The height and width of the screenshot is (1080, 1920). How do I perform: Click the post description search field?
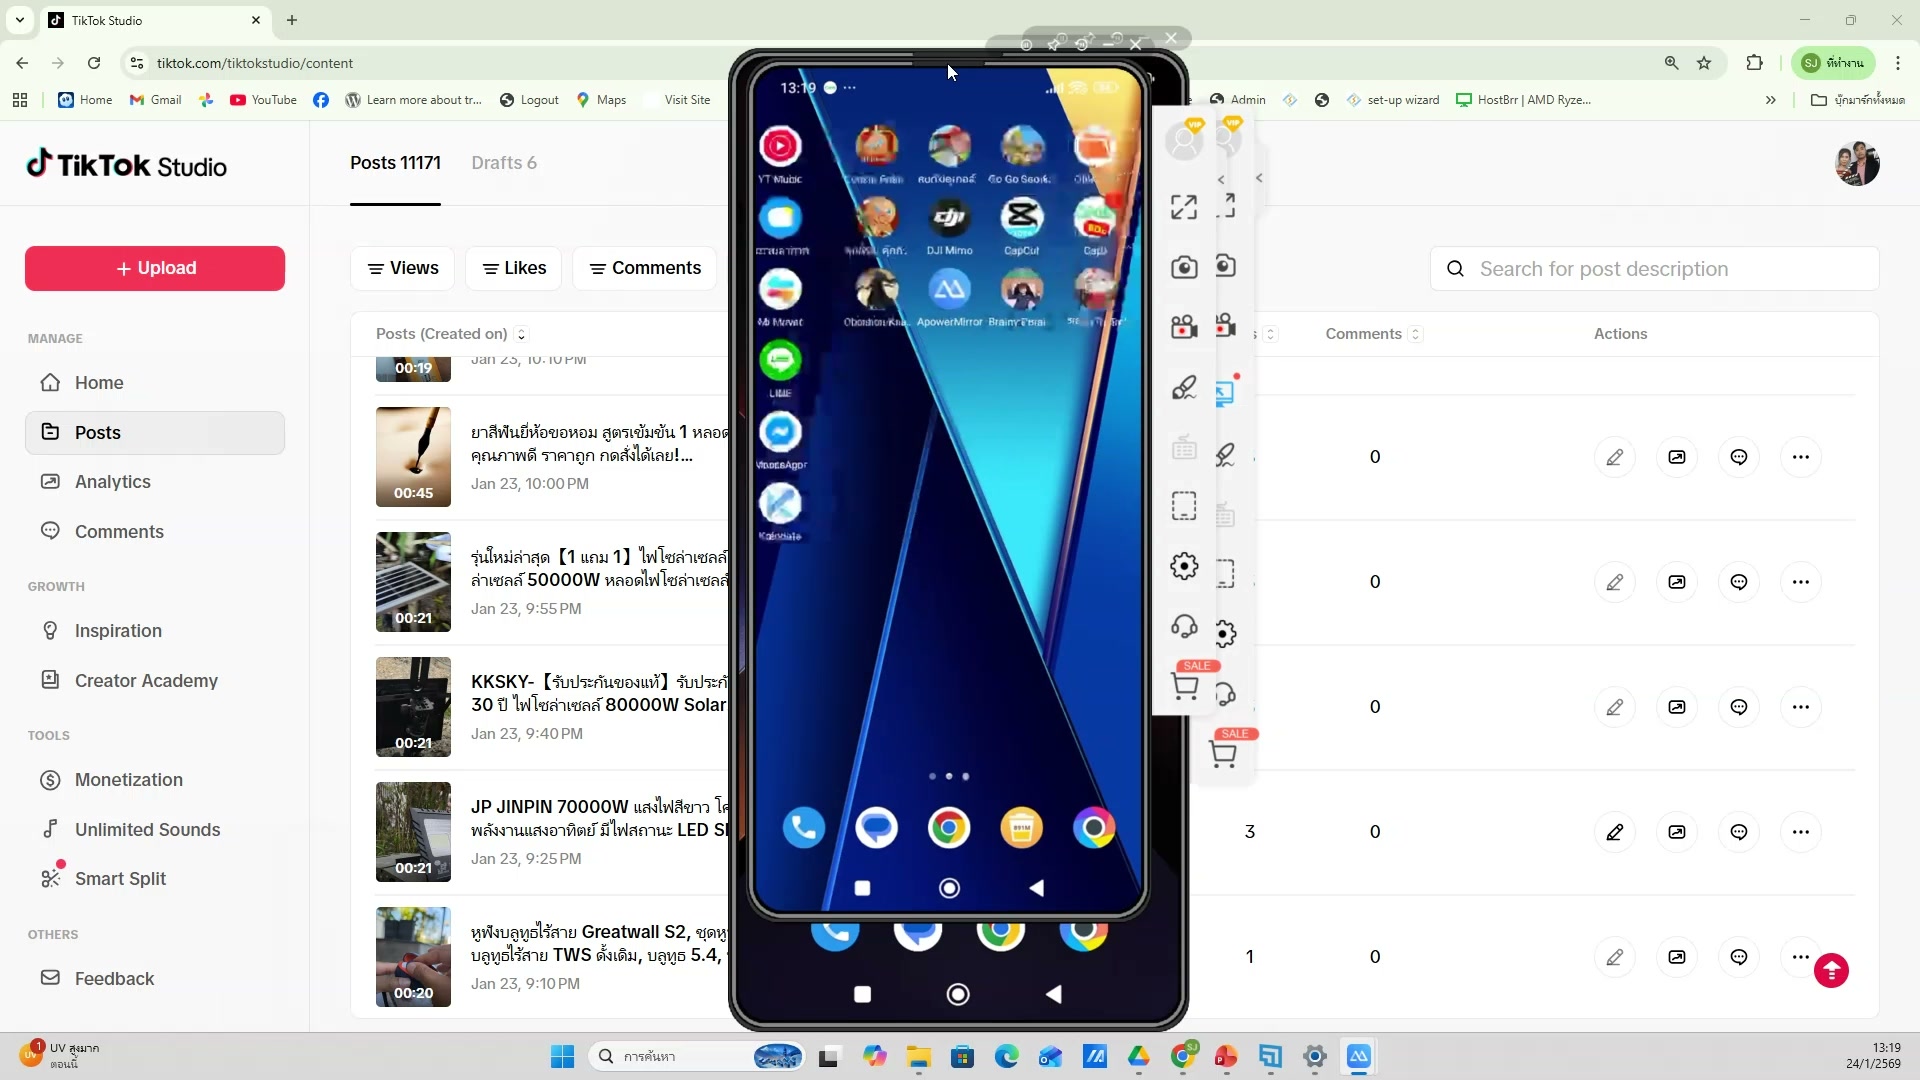tap(1655, 269)
